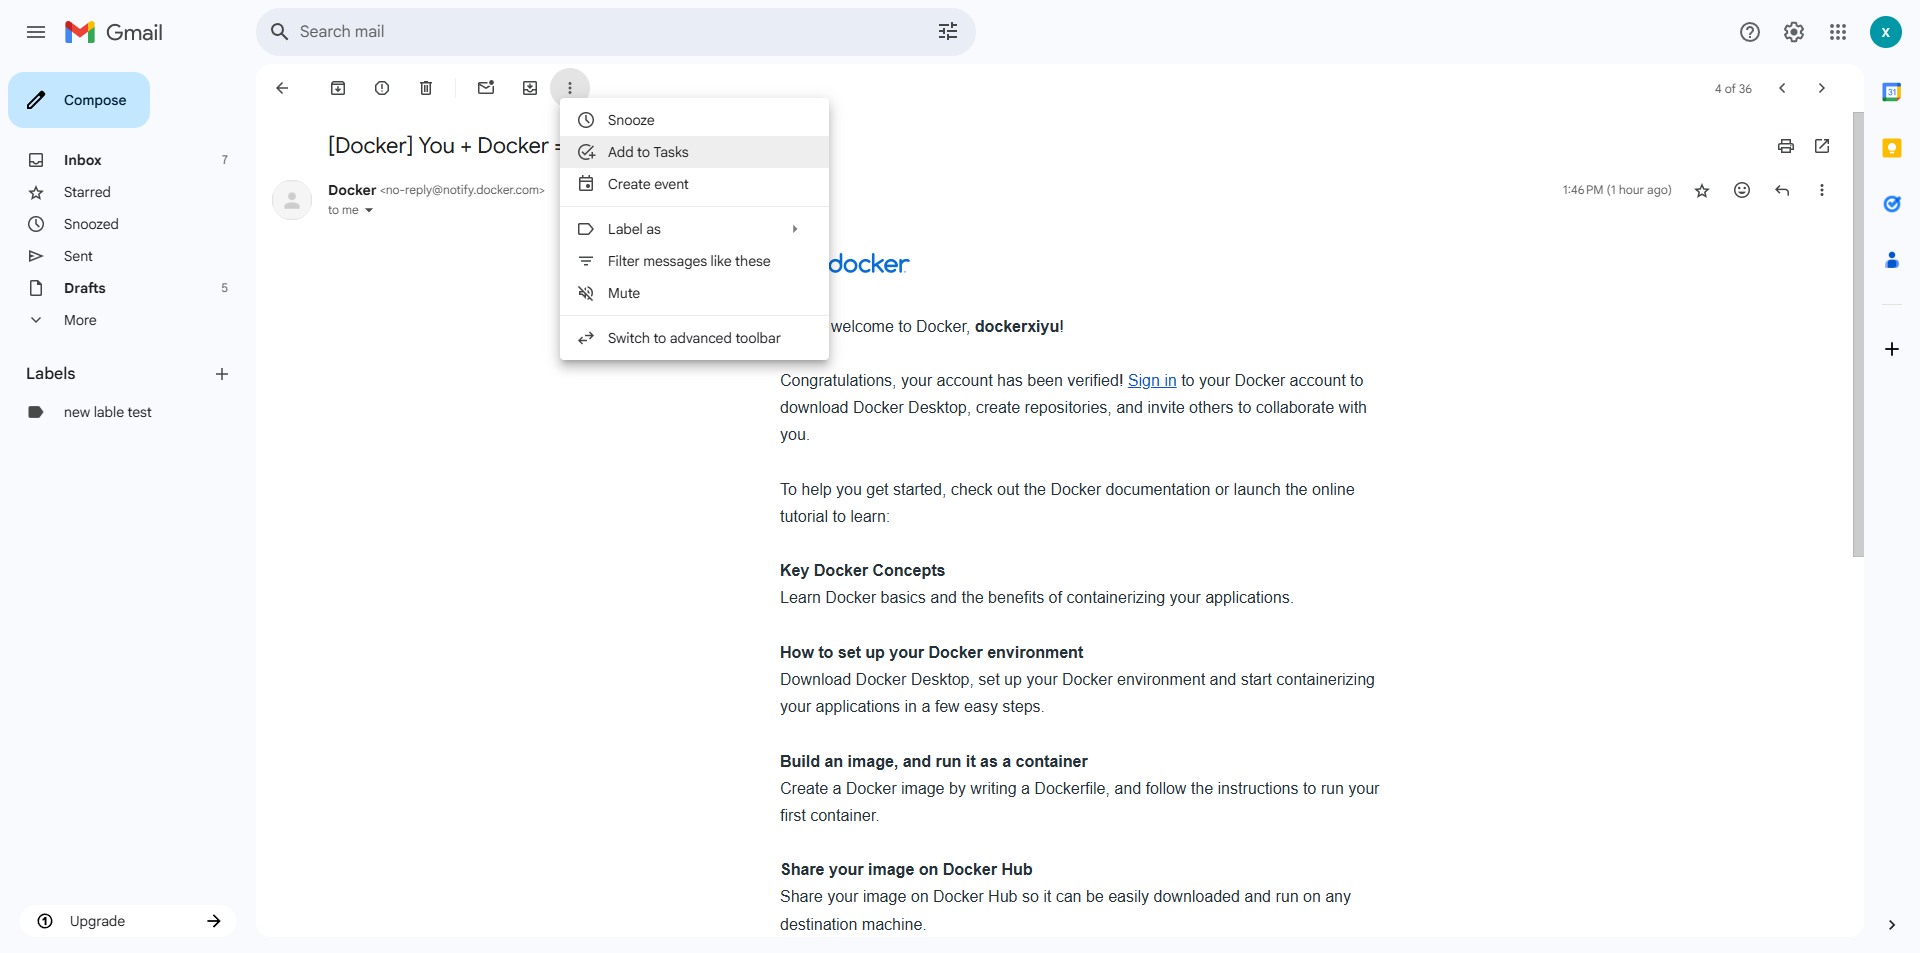Click the sender name 'Docker'

352,190
